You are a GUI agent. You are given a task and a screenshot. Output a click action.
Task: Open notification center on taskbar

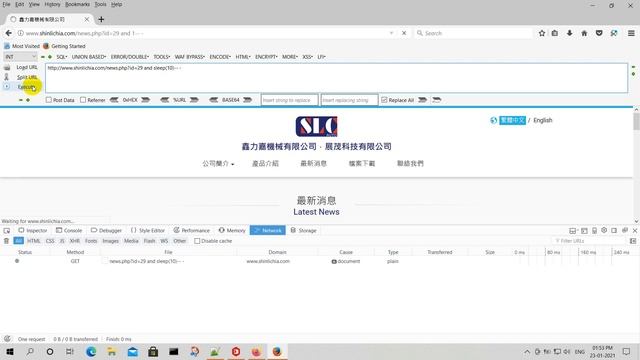626,351
